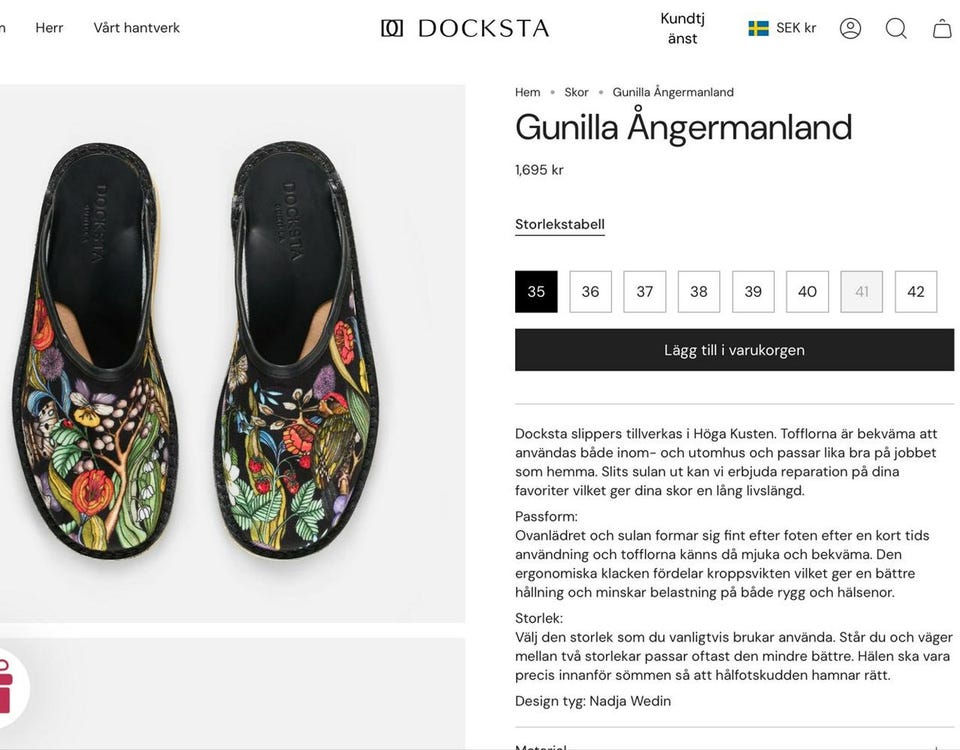Open the Vårt hantverk menu item
Screen dimensions: 960x750
click(137, 28)
